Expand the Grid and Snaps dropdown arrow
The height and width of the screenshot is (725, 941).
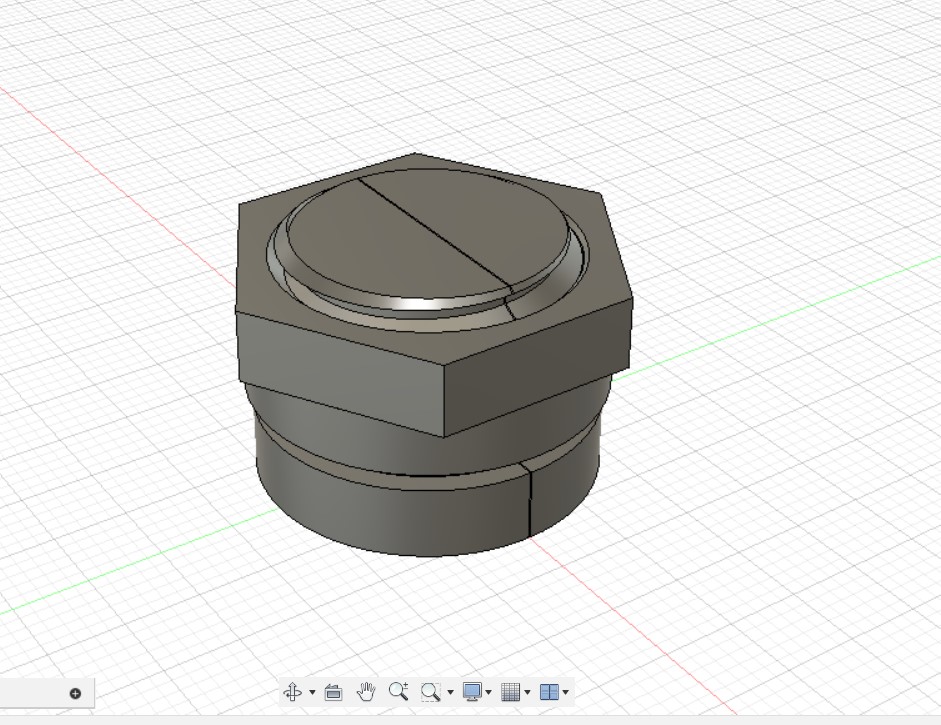coord(527,693)
